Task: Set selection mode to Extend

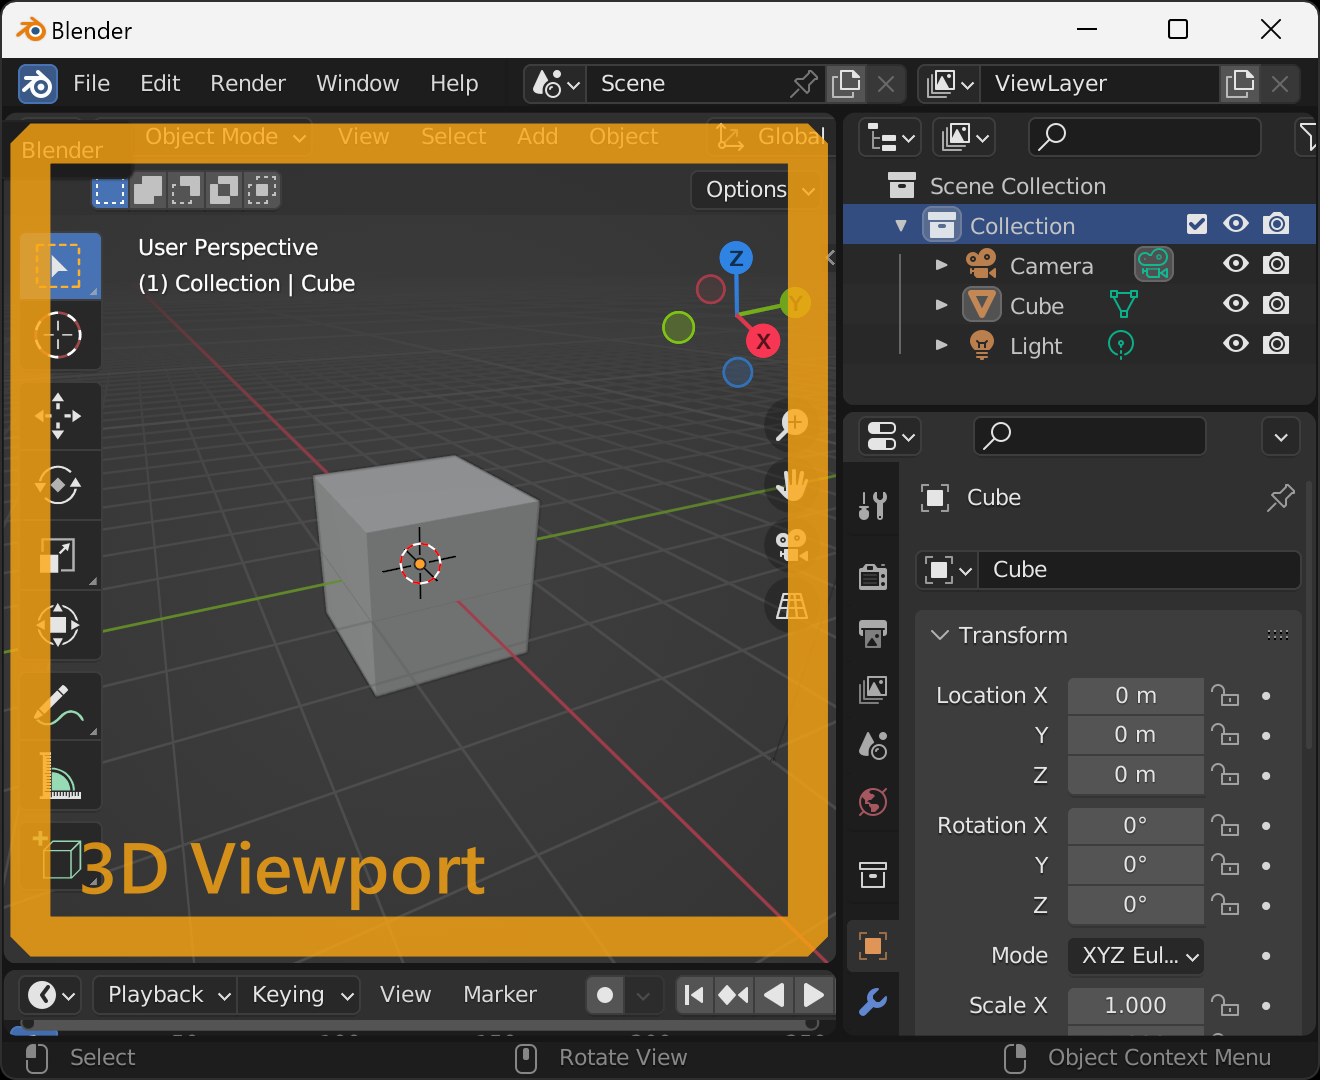Action: point(148,189)
